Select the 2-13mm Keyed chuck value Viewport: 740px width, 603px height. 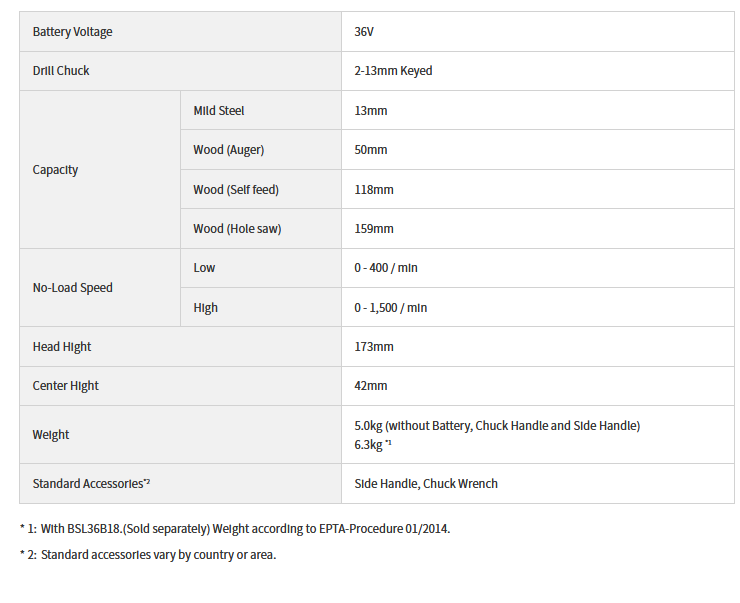393,71
